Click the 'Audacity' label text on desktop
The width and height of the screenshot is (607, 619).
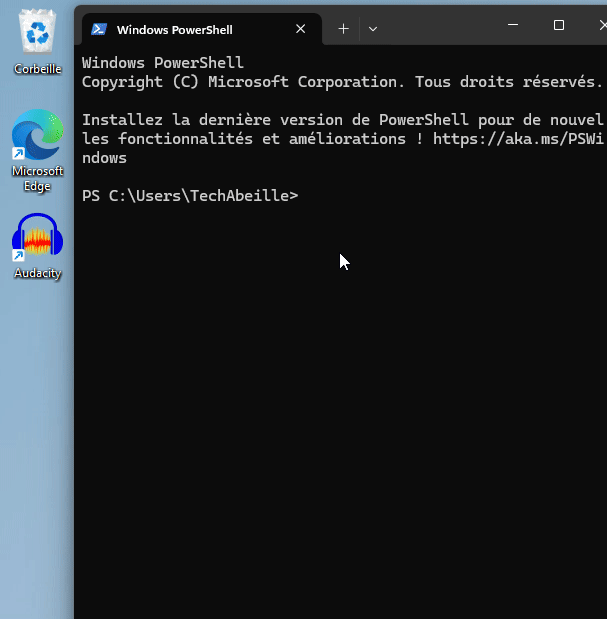point(37,273)
